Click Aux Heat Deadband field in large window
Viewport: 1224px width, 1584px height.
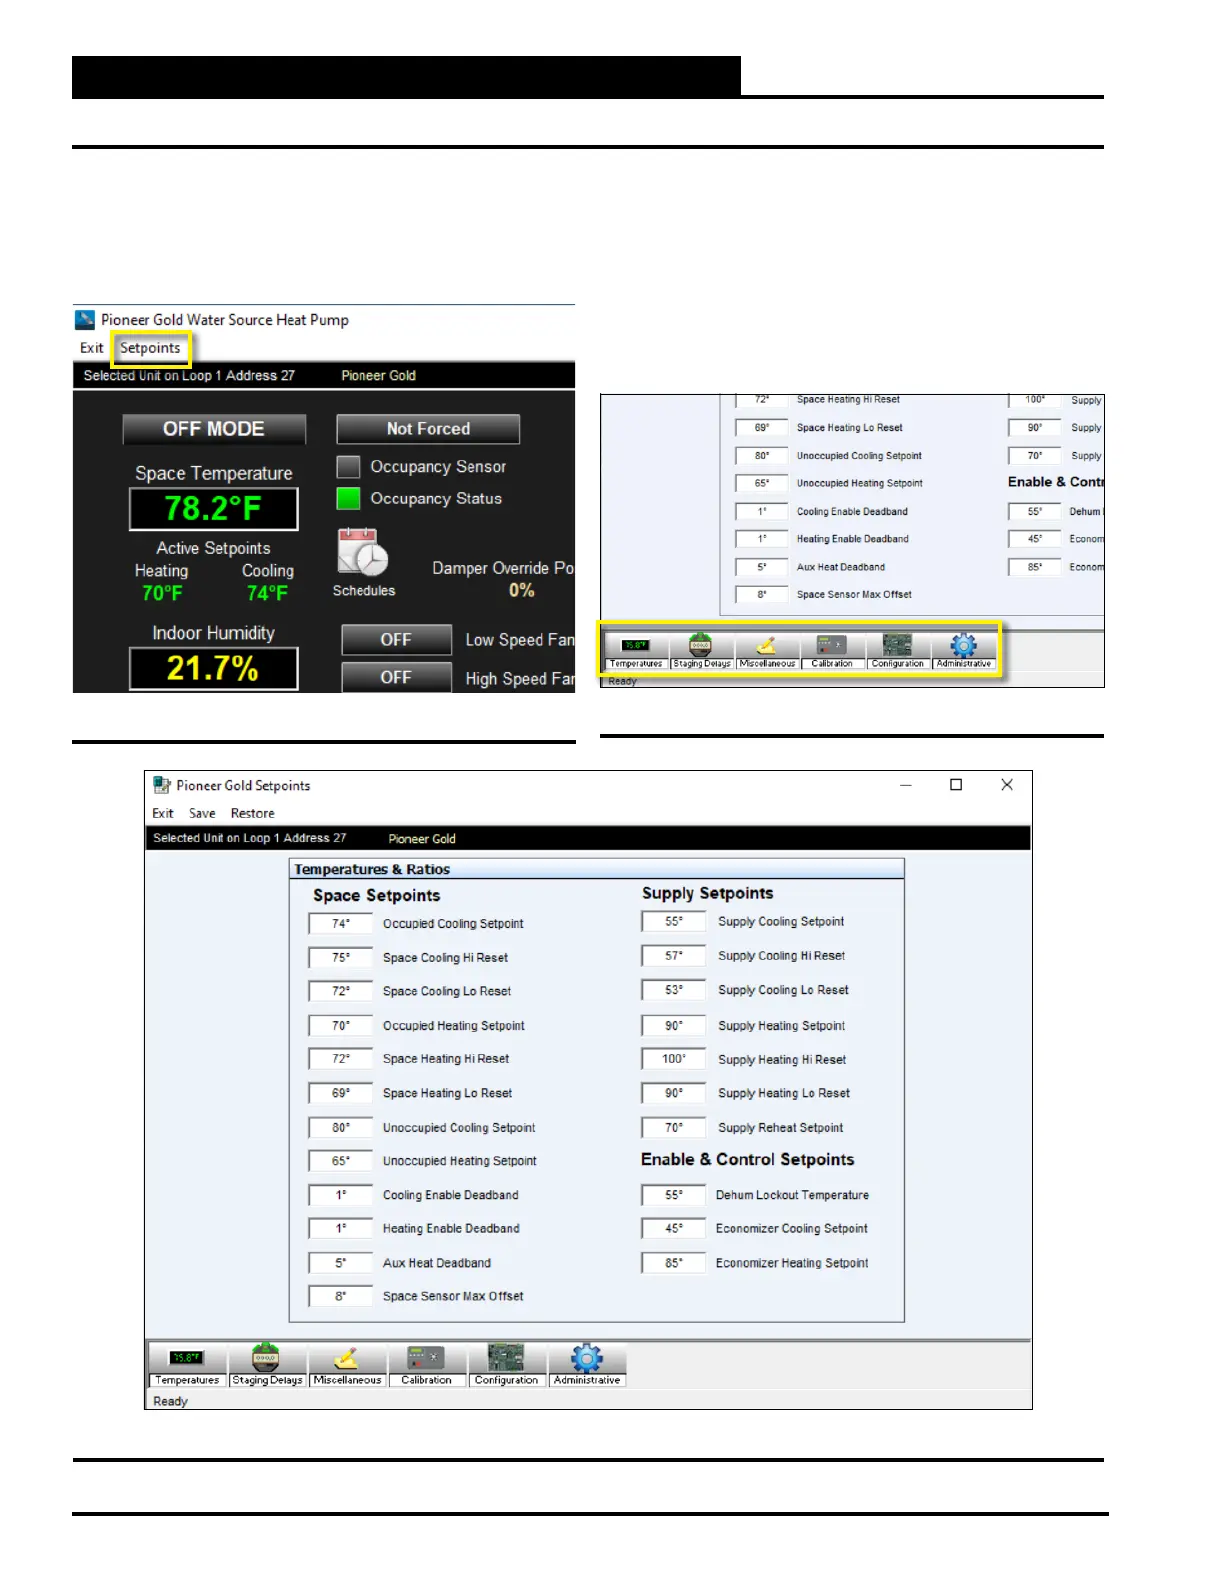coord(340,1263)
